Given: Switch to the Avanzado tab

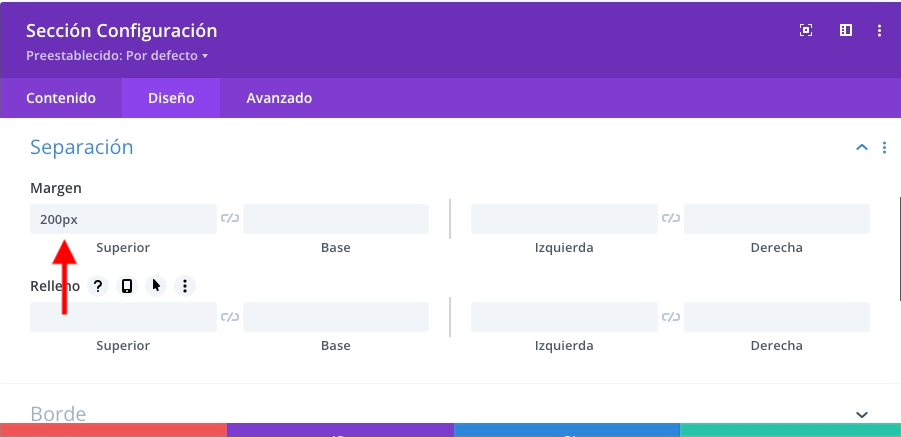Looking at the screenshot, I should pyautogui.click(x=279, y=98).
